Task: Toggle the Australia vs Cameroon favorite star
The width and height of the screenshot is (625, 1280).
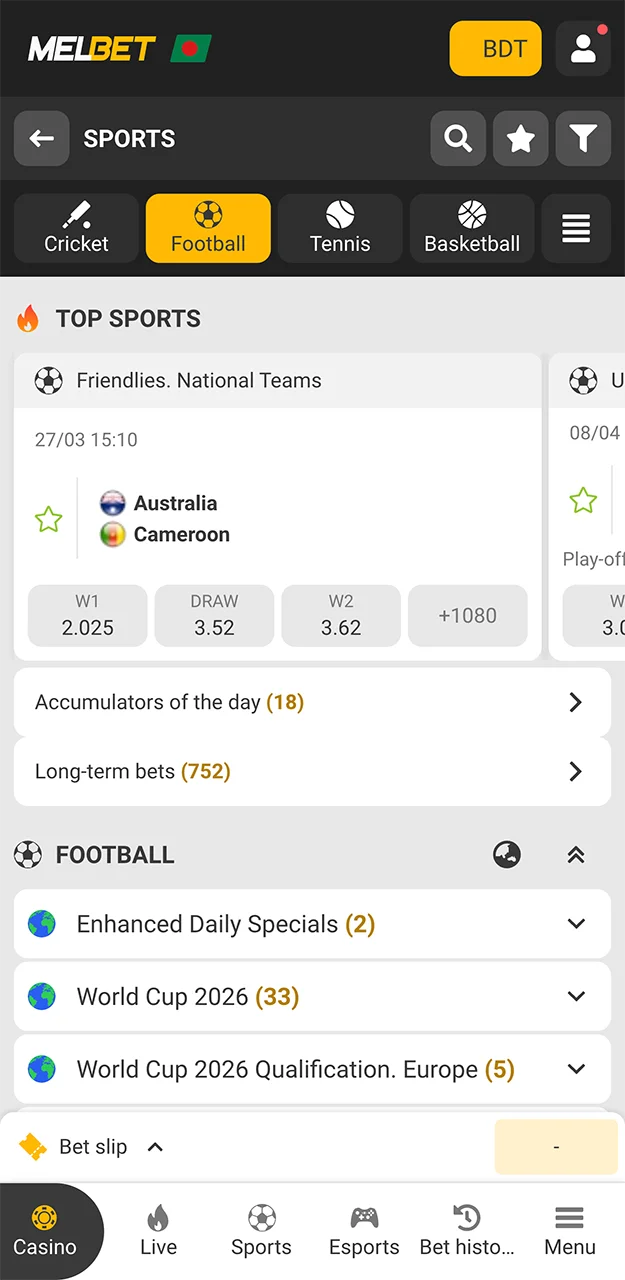Action: click(x=48, y=518)
